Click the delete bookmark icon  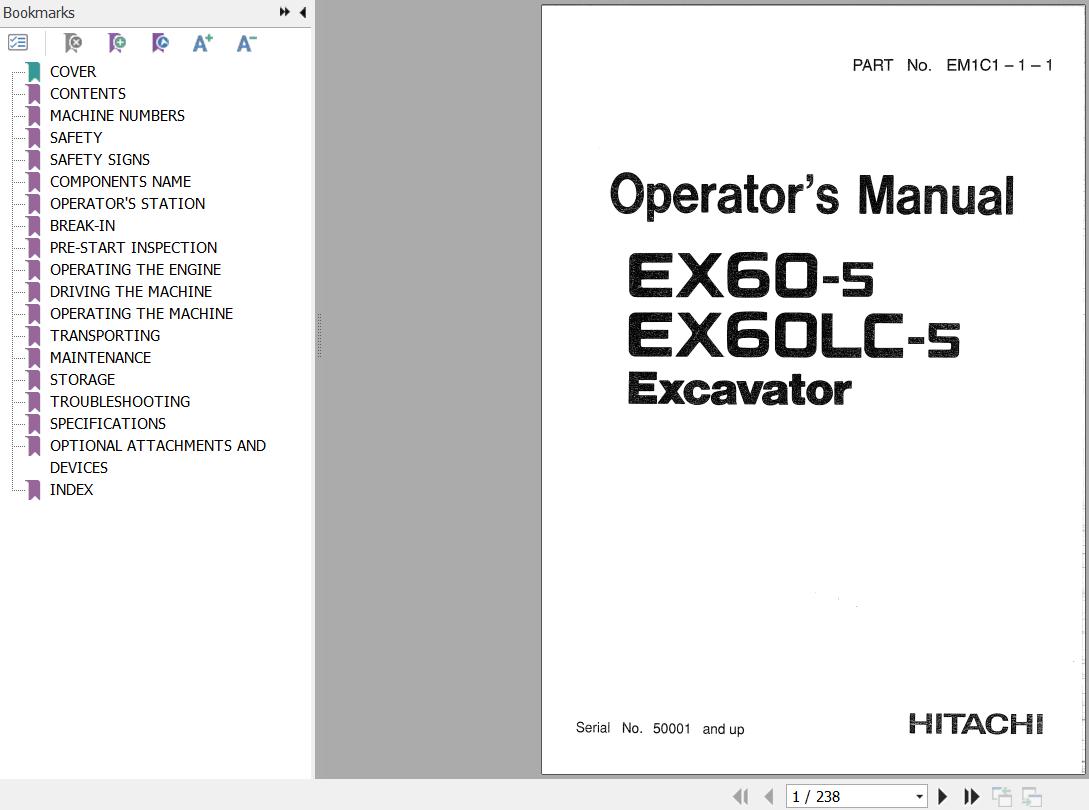pos(72,43)
